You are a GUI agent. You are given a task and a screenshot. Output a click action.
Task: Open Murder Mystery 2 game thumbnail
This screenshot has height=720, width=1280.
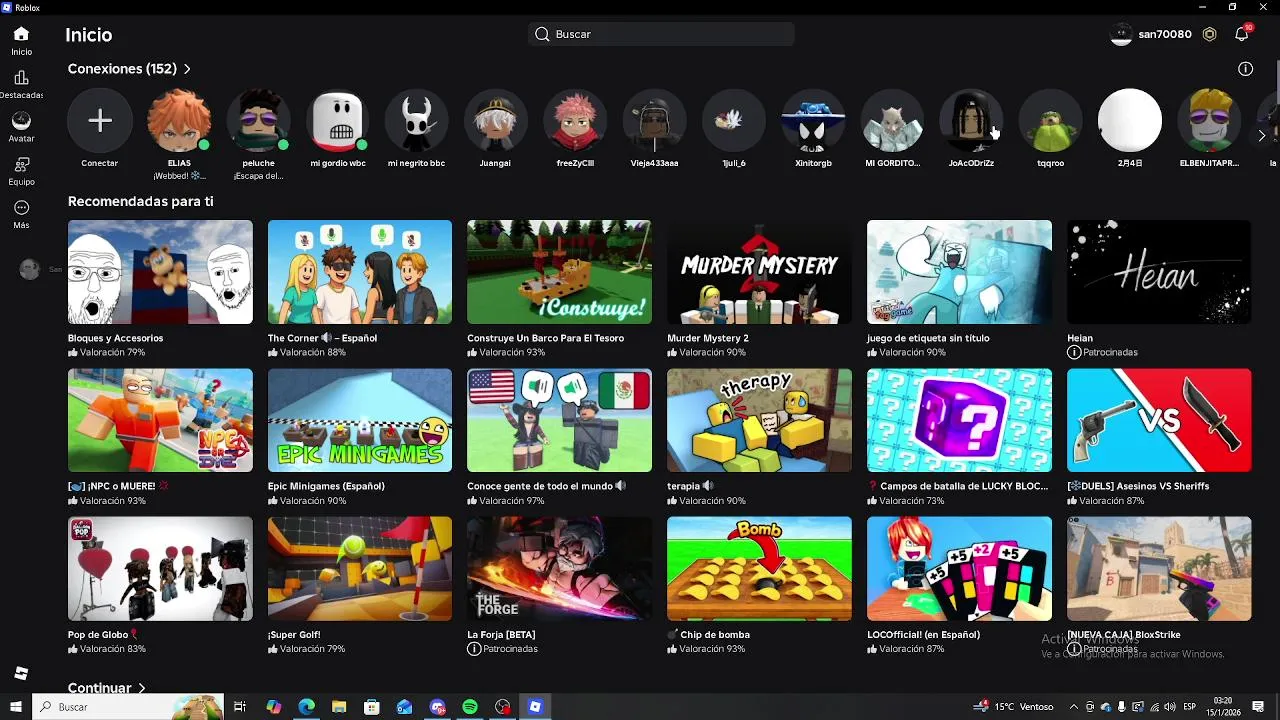click(x=759, y=272)
